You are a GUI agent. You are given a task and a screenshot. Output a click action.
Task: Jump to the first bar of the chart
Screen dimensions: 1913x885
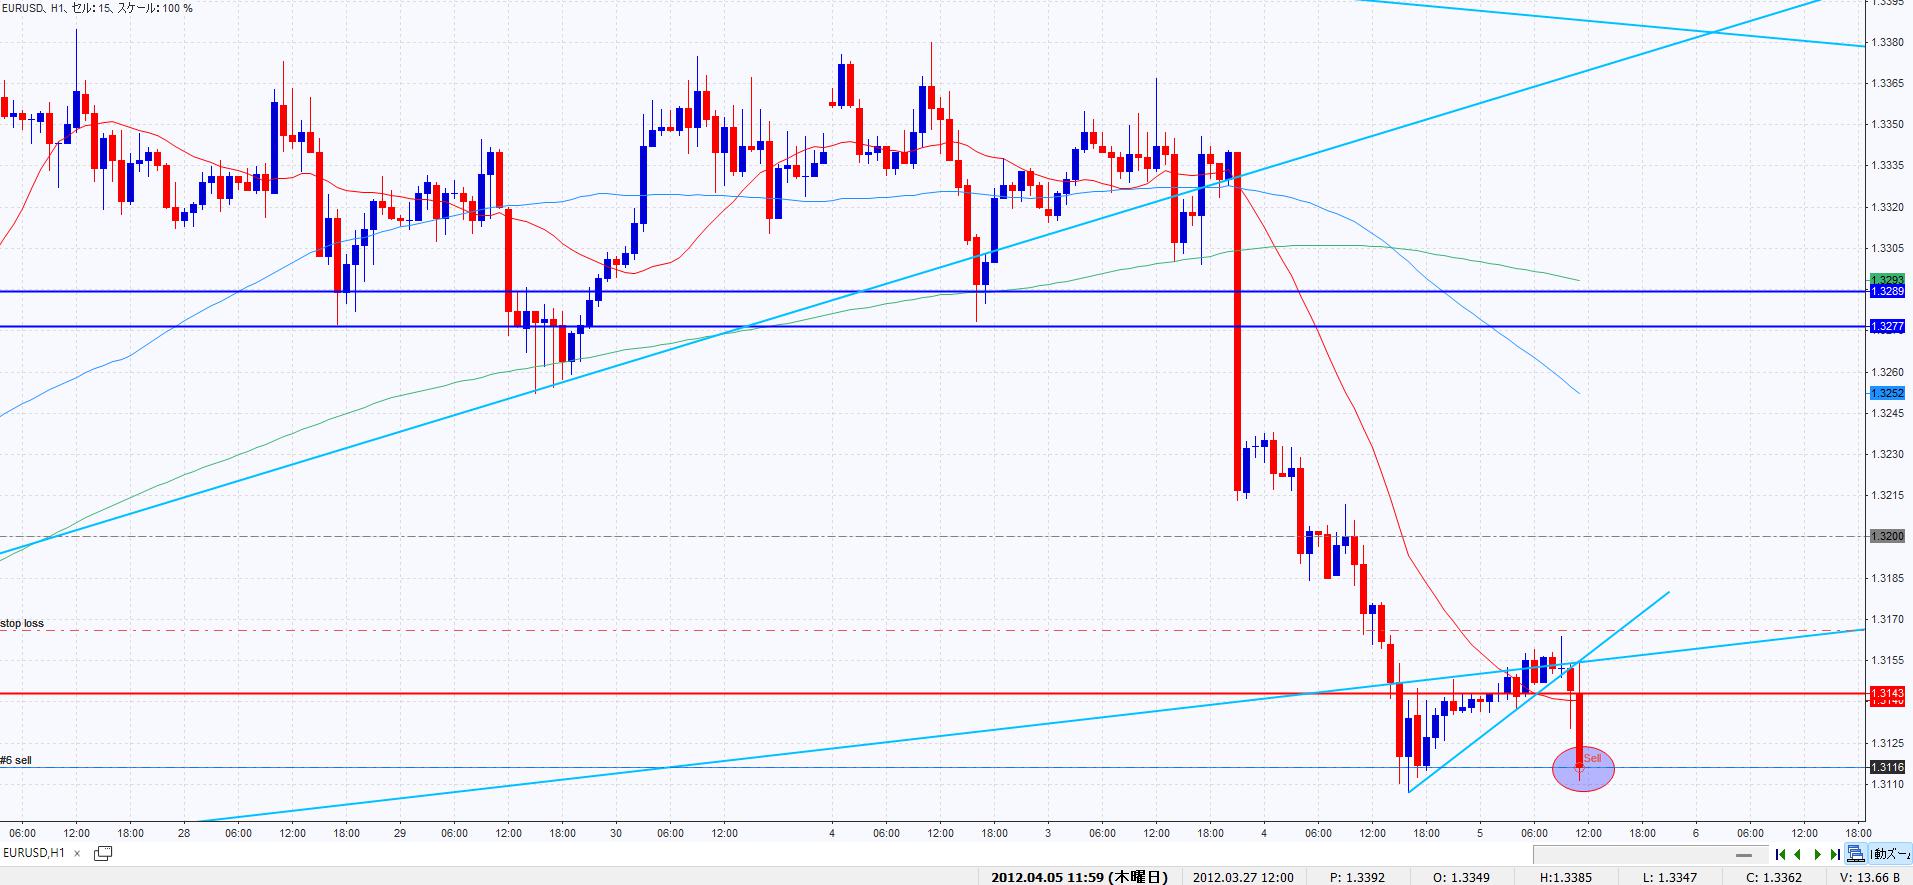[x=1780, y=854]
